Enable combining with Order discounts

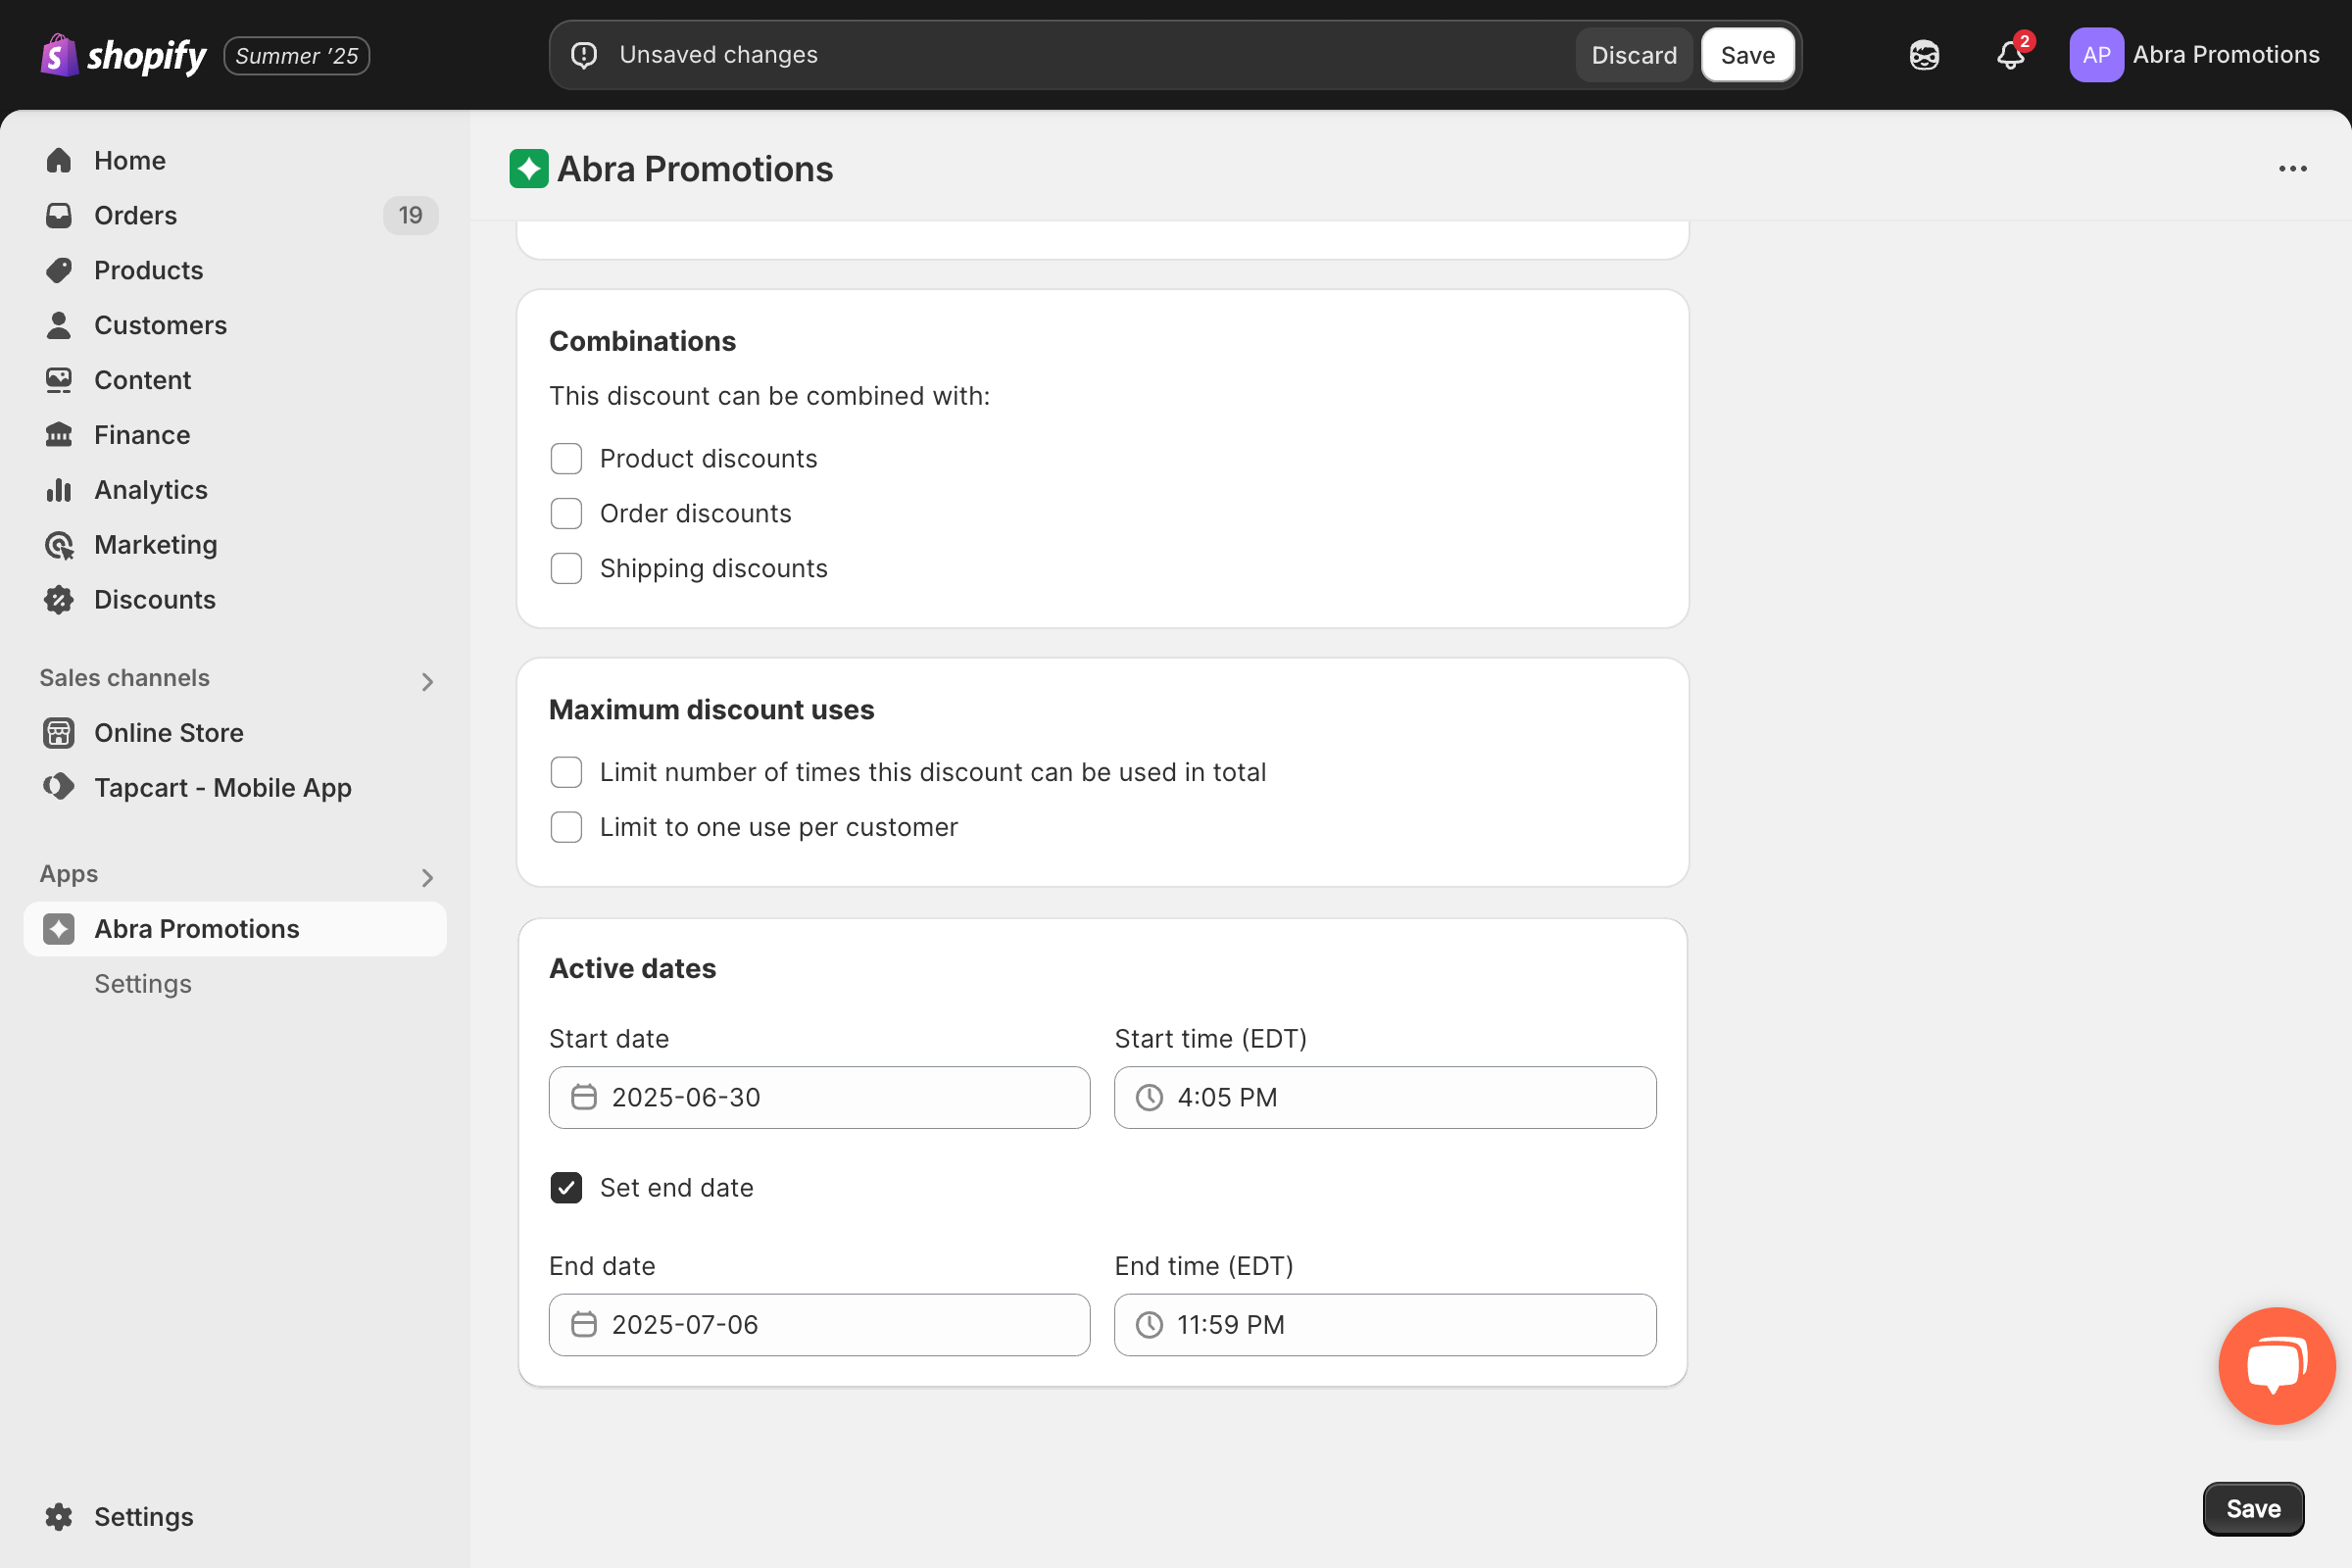(566, 514)
